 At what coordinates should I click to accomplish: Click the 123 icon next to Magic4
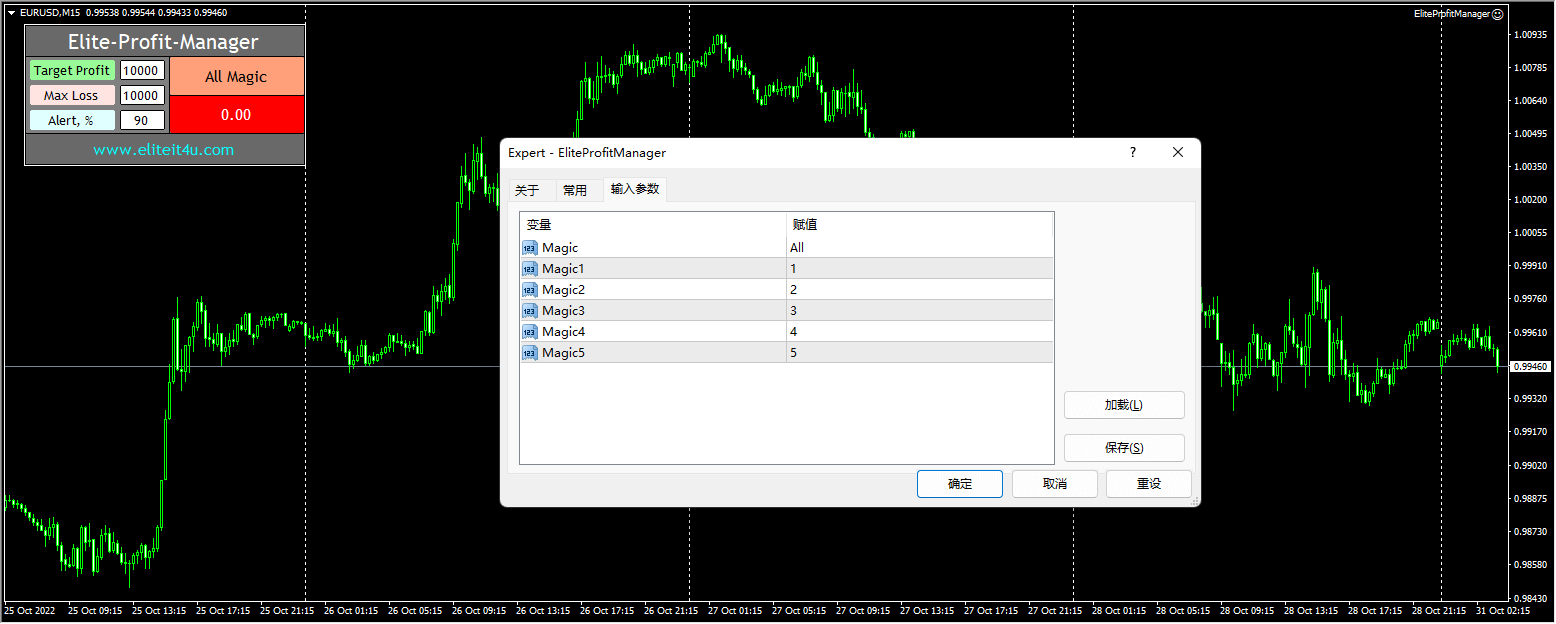[x=529, y=331]
